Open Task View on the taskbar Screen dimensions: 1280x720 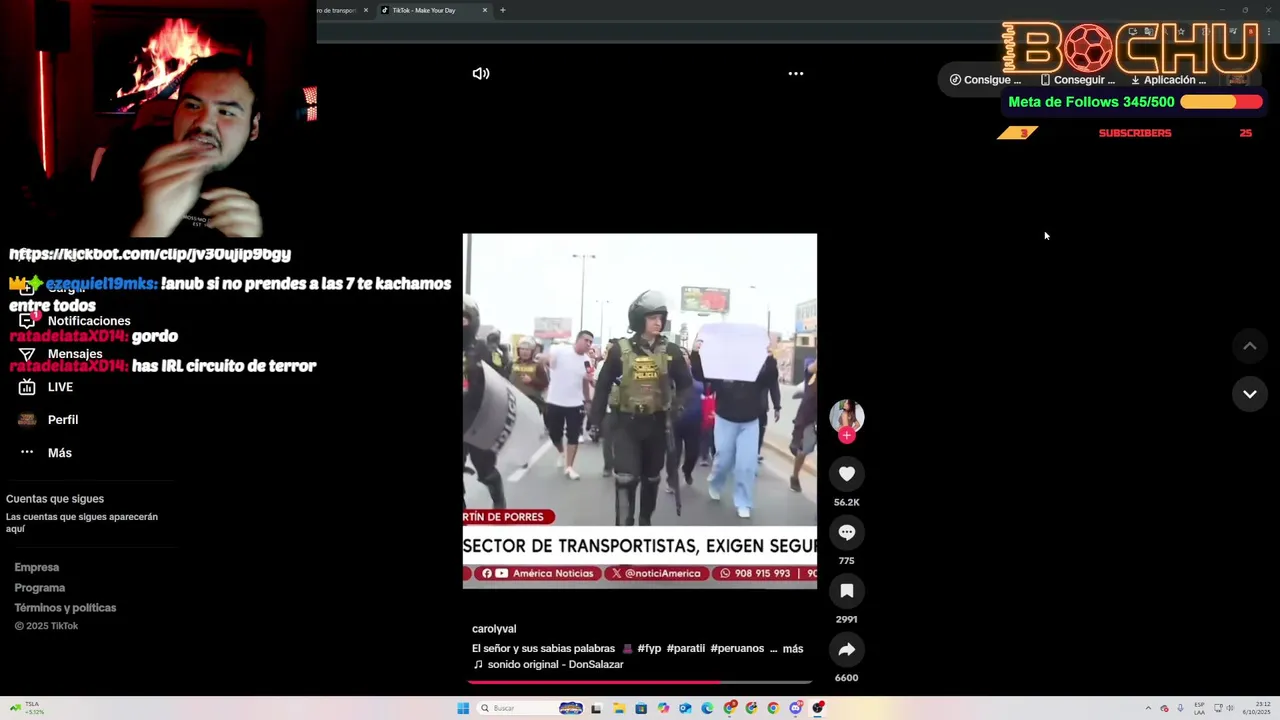pos(596,708)
